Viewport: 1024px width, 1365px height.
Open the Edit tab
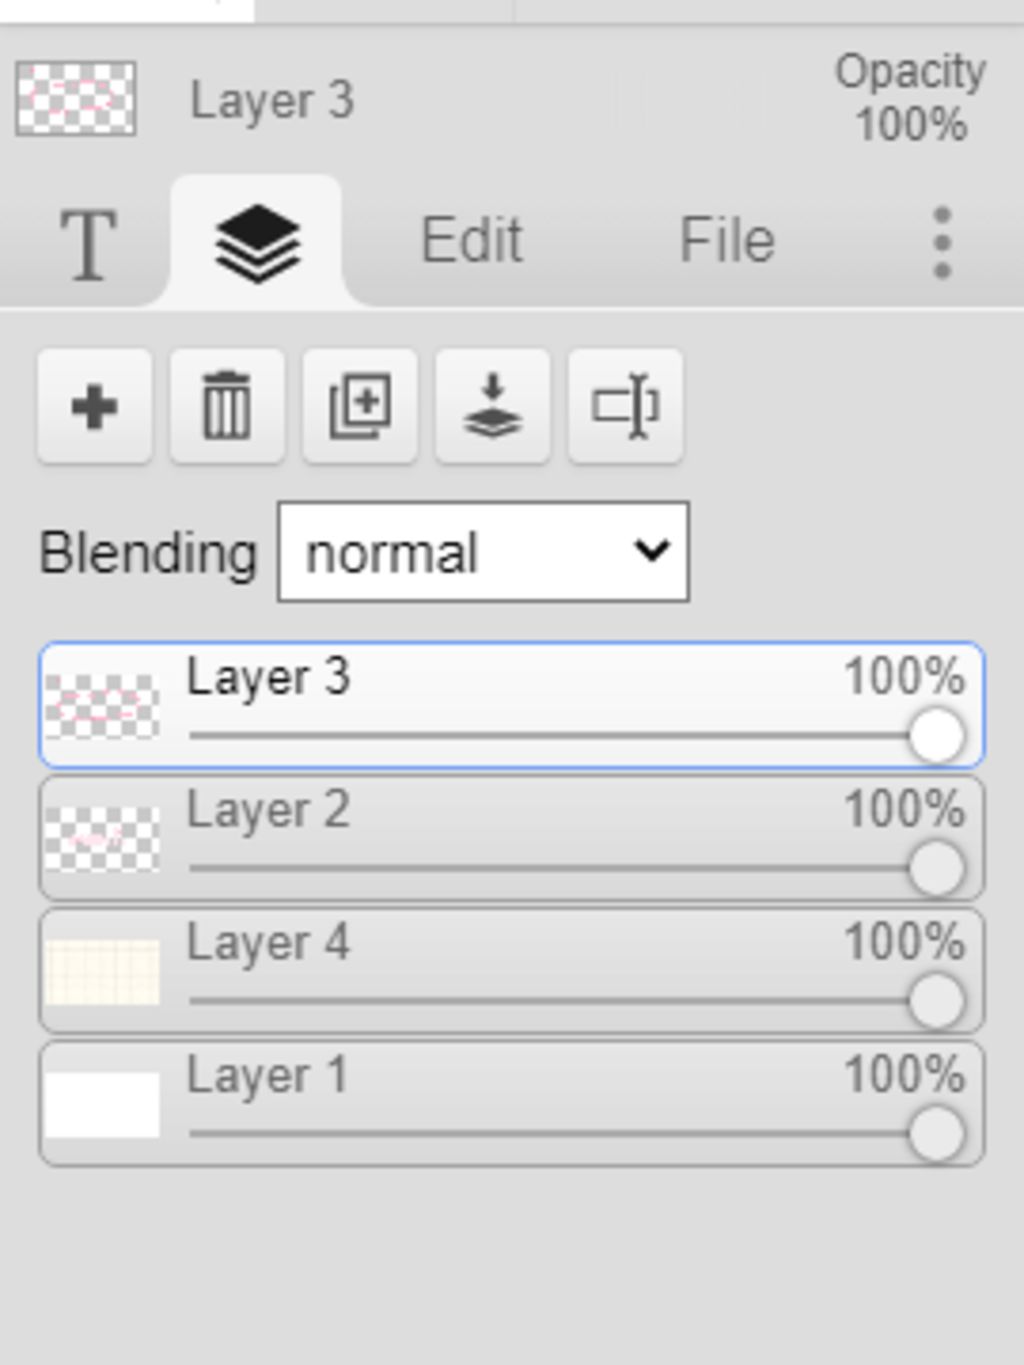(471, 241)
